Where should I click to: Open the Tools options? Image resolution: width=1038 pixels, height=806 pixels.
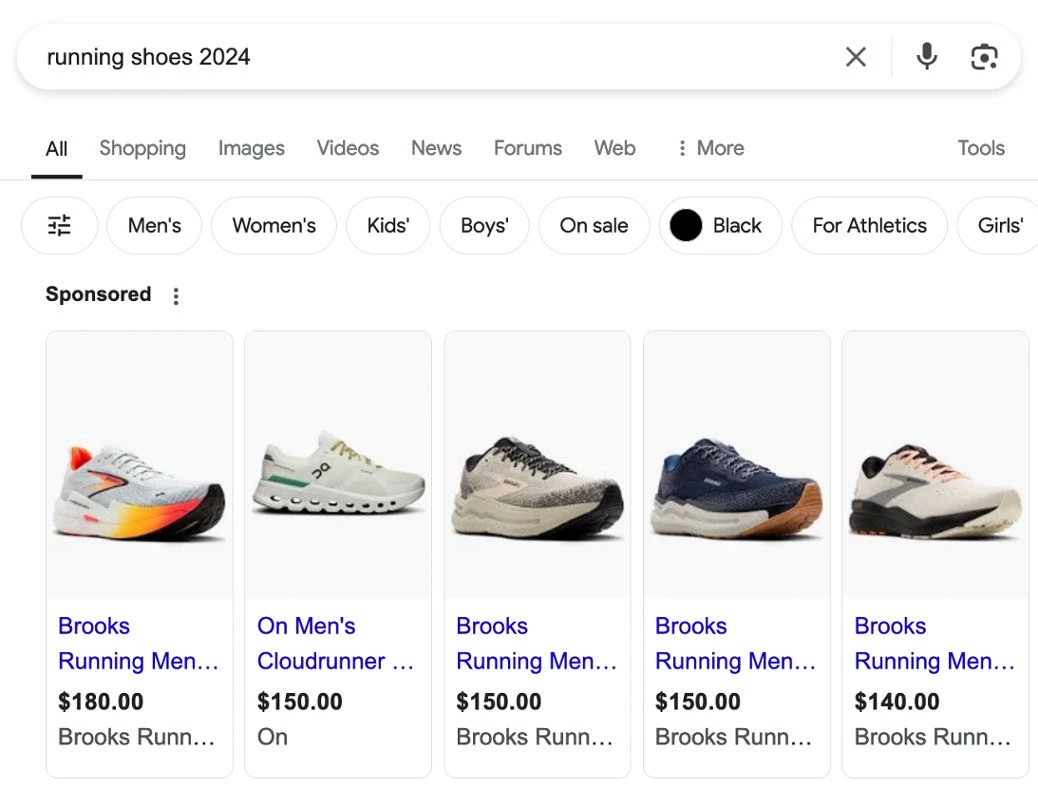tap(981, 148)
